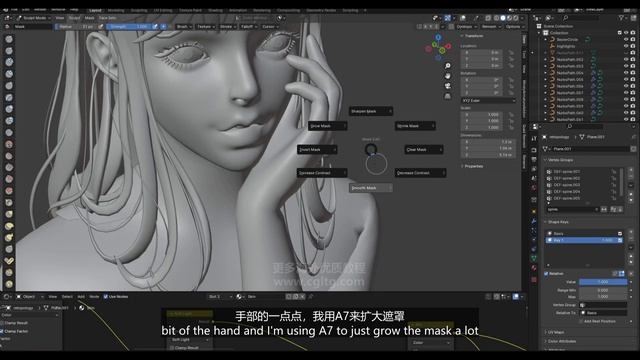The height and width of the screenshot is (360, 640).
Task: Choose Smooth Mask in pie menu
Action: click(371, 188)
